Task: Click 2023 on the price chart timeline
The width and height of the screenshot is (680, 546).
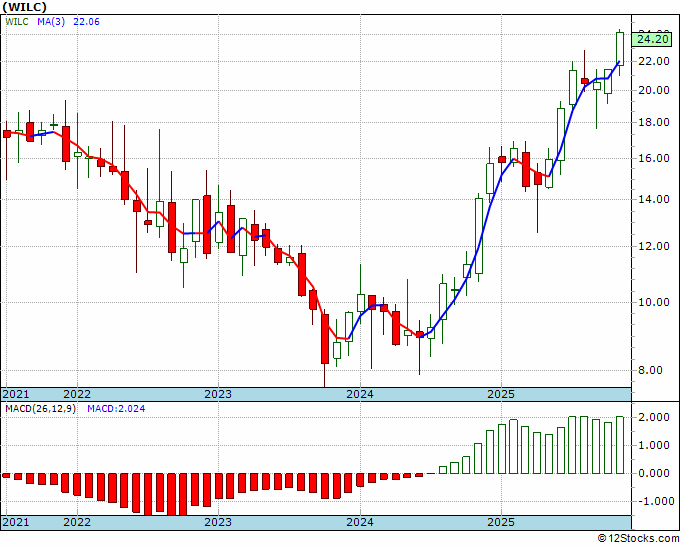Action: [x=218, y=394]
